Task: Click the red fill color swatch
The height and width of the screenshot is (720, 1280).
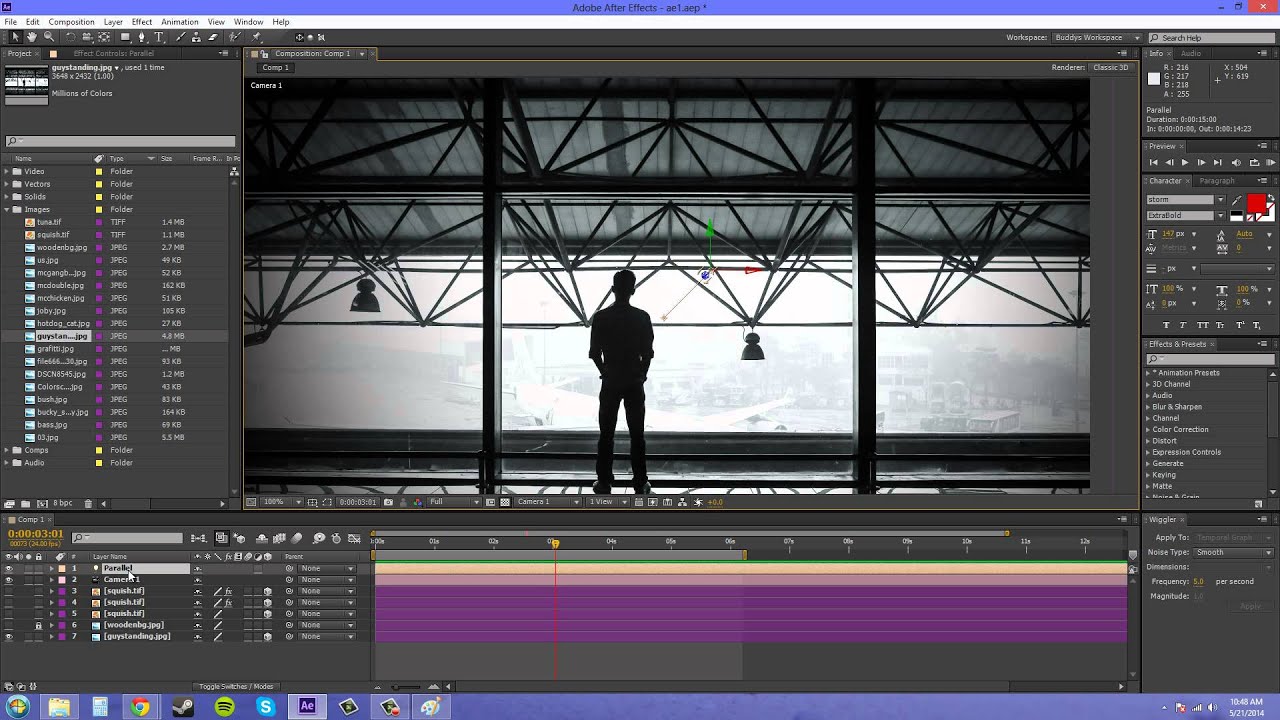Action: tap(1256, 205)
